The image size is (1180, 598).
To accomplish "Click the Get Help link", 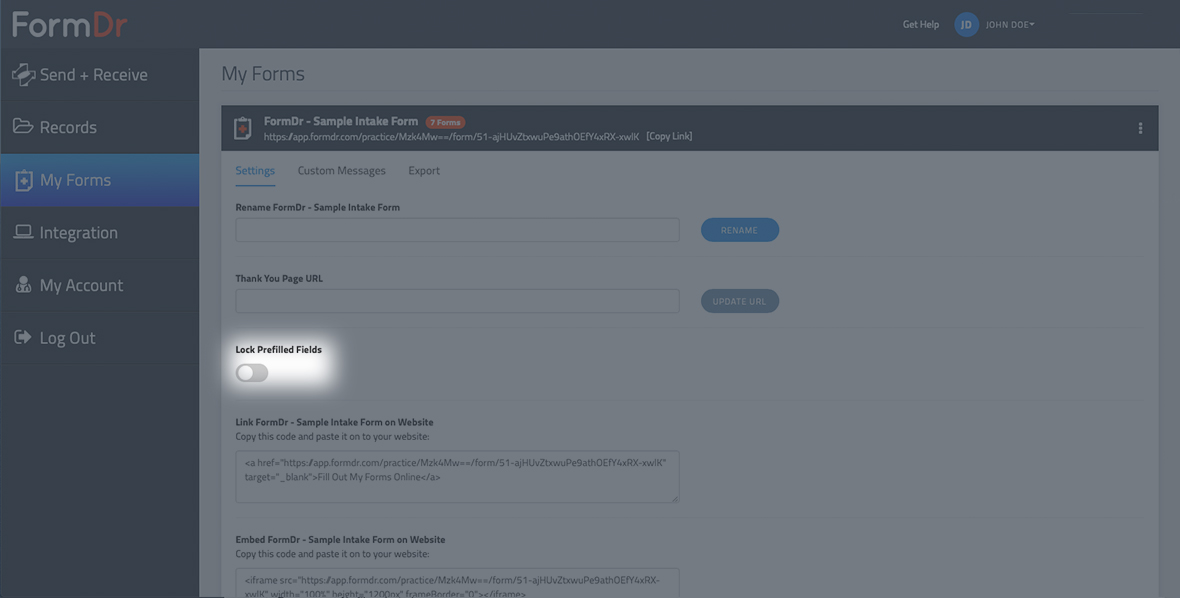I will coord(920,25).
